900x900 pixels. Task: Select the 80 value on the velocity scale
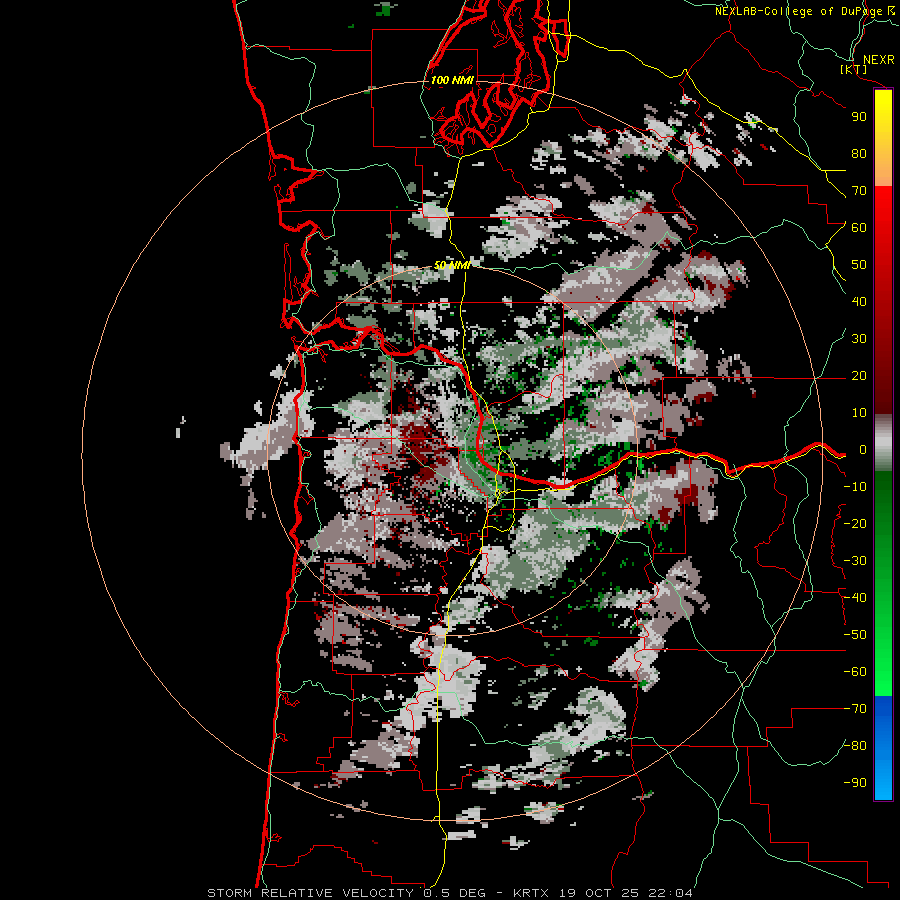pos(859,154)
